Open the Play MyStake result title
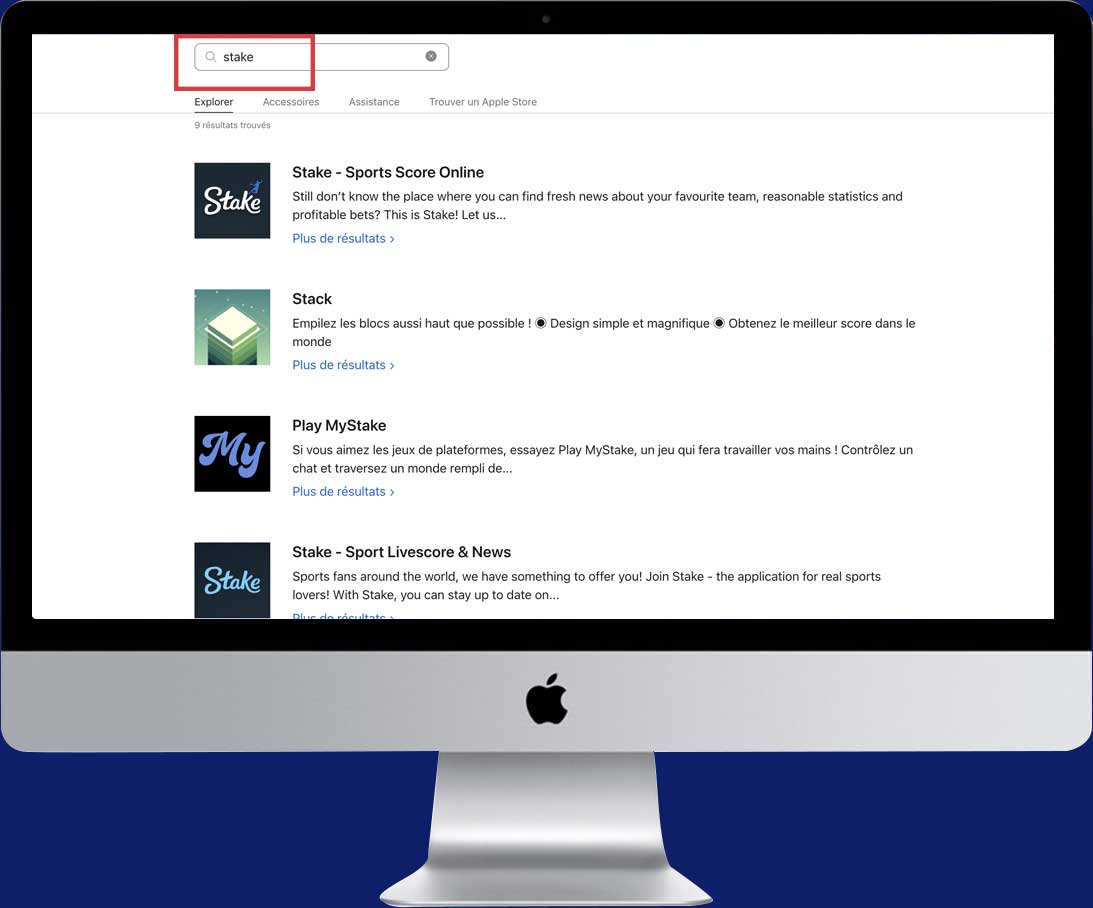This screenshot has height=908, width=1093. (339, 426)
